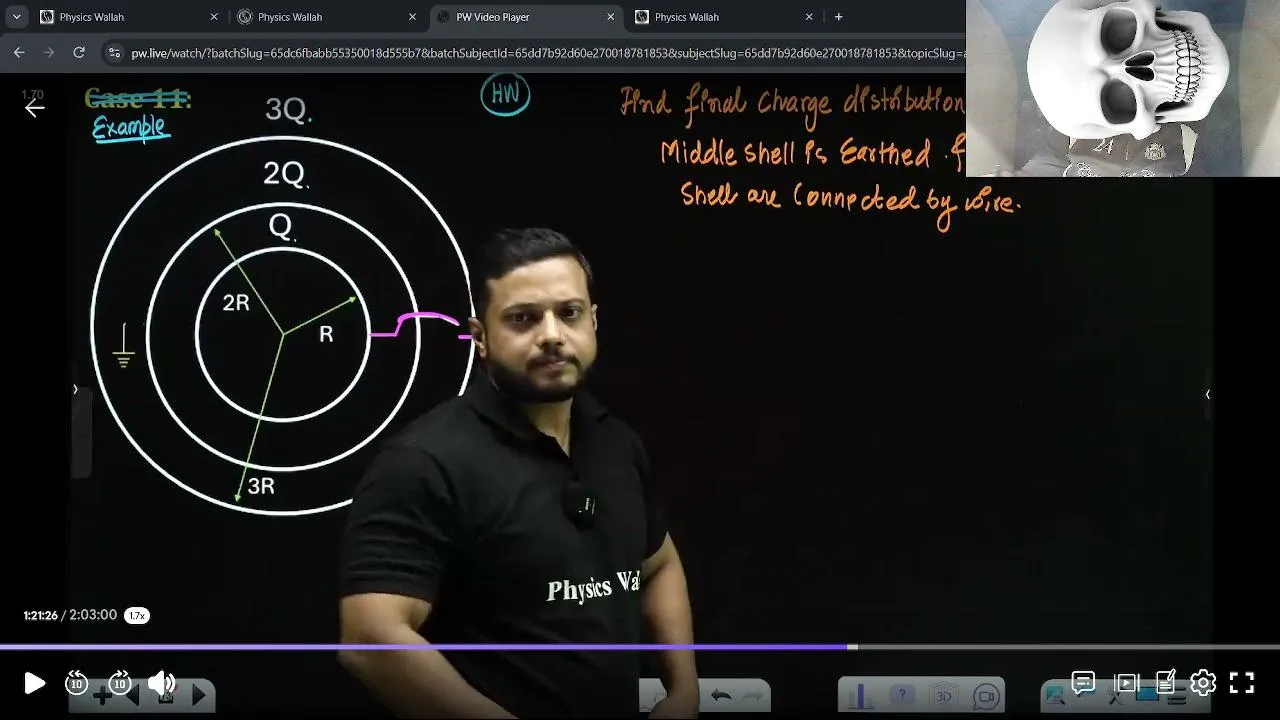Viewport: 1280px width, 720px height.
Task: Switch to Physics Wallah tab right of PW Video Player
Action: pos(724,17)
